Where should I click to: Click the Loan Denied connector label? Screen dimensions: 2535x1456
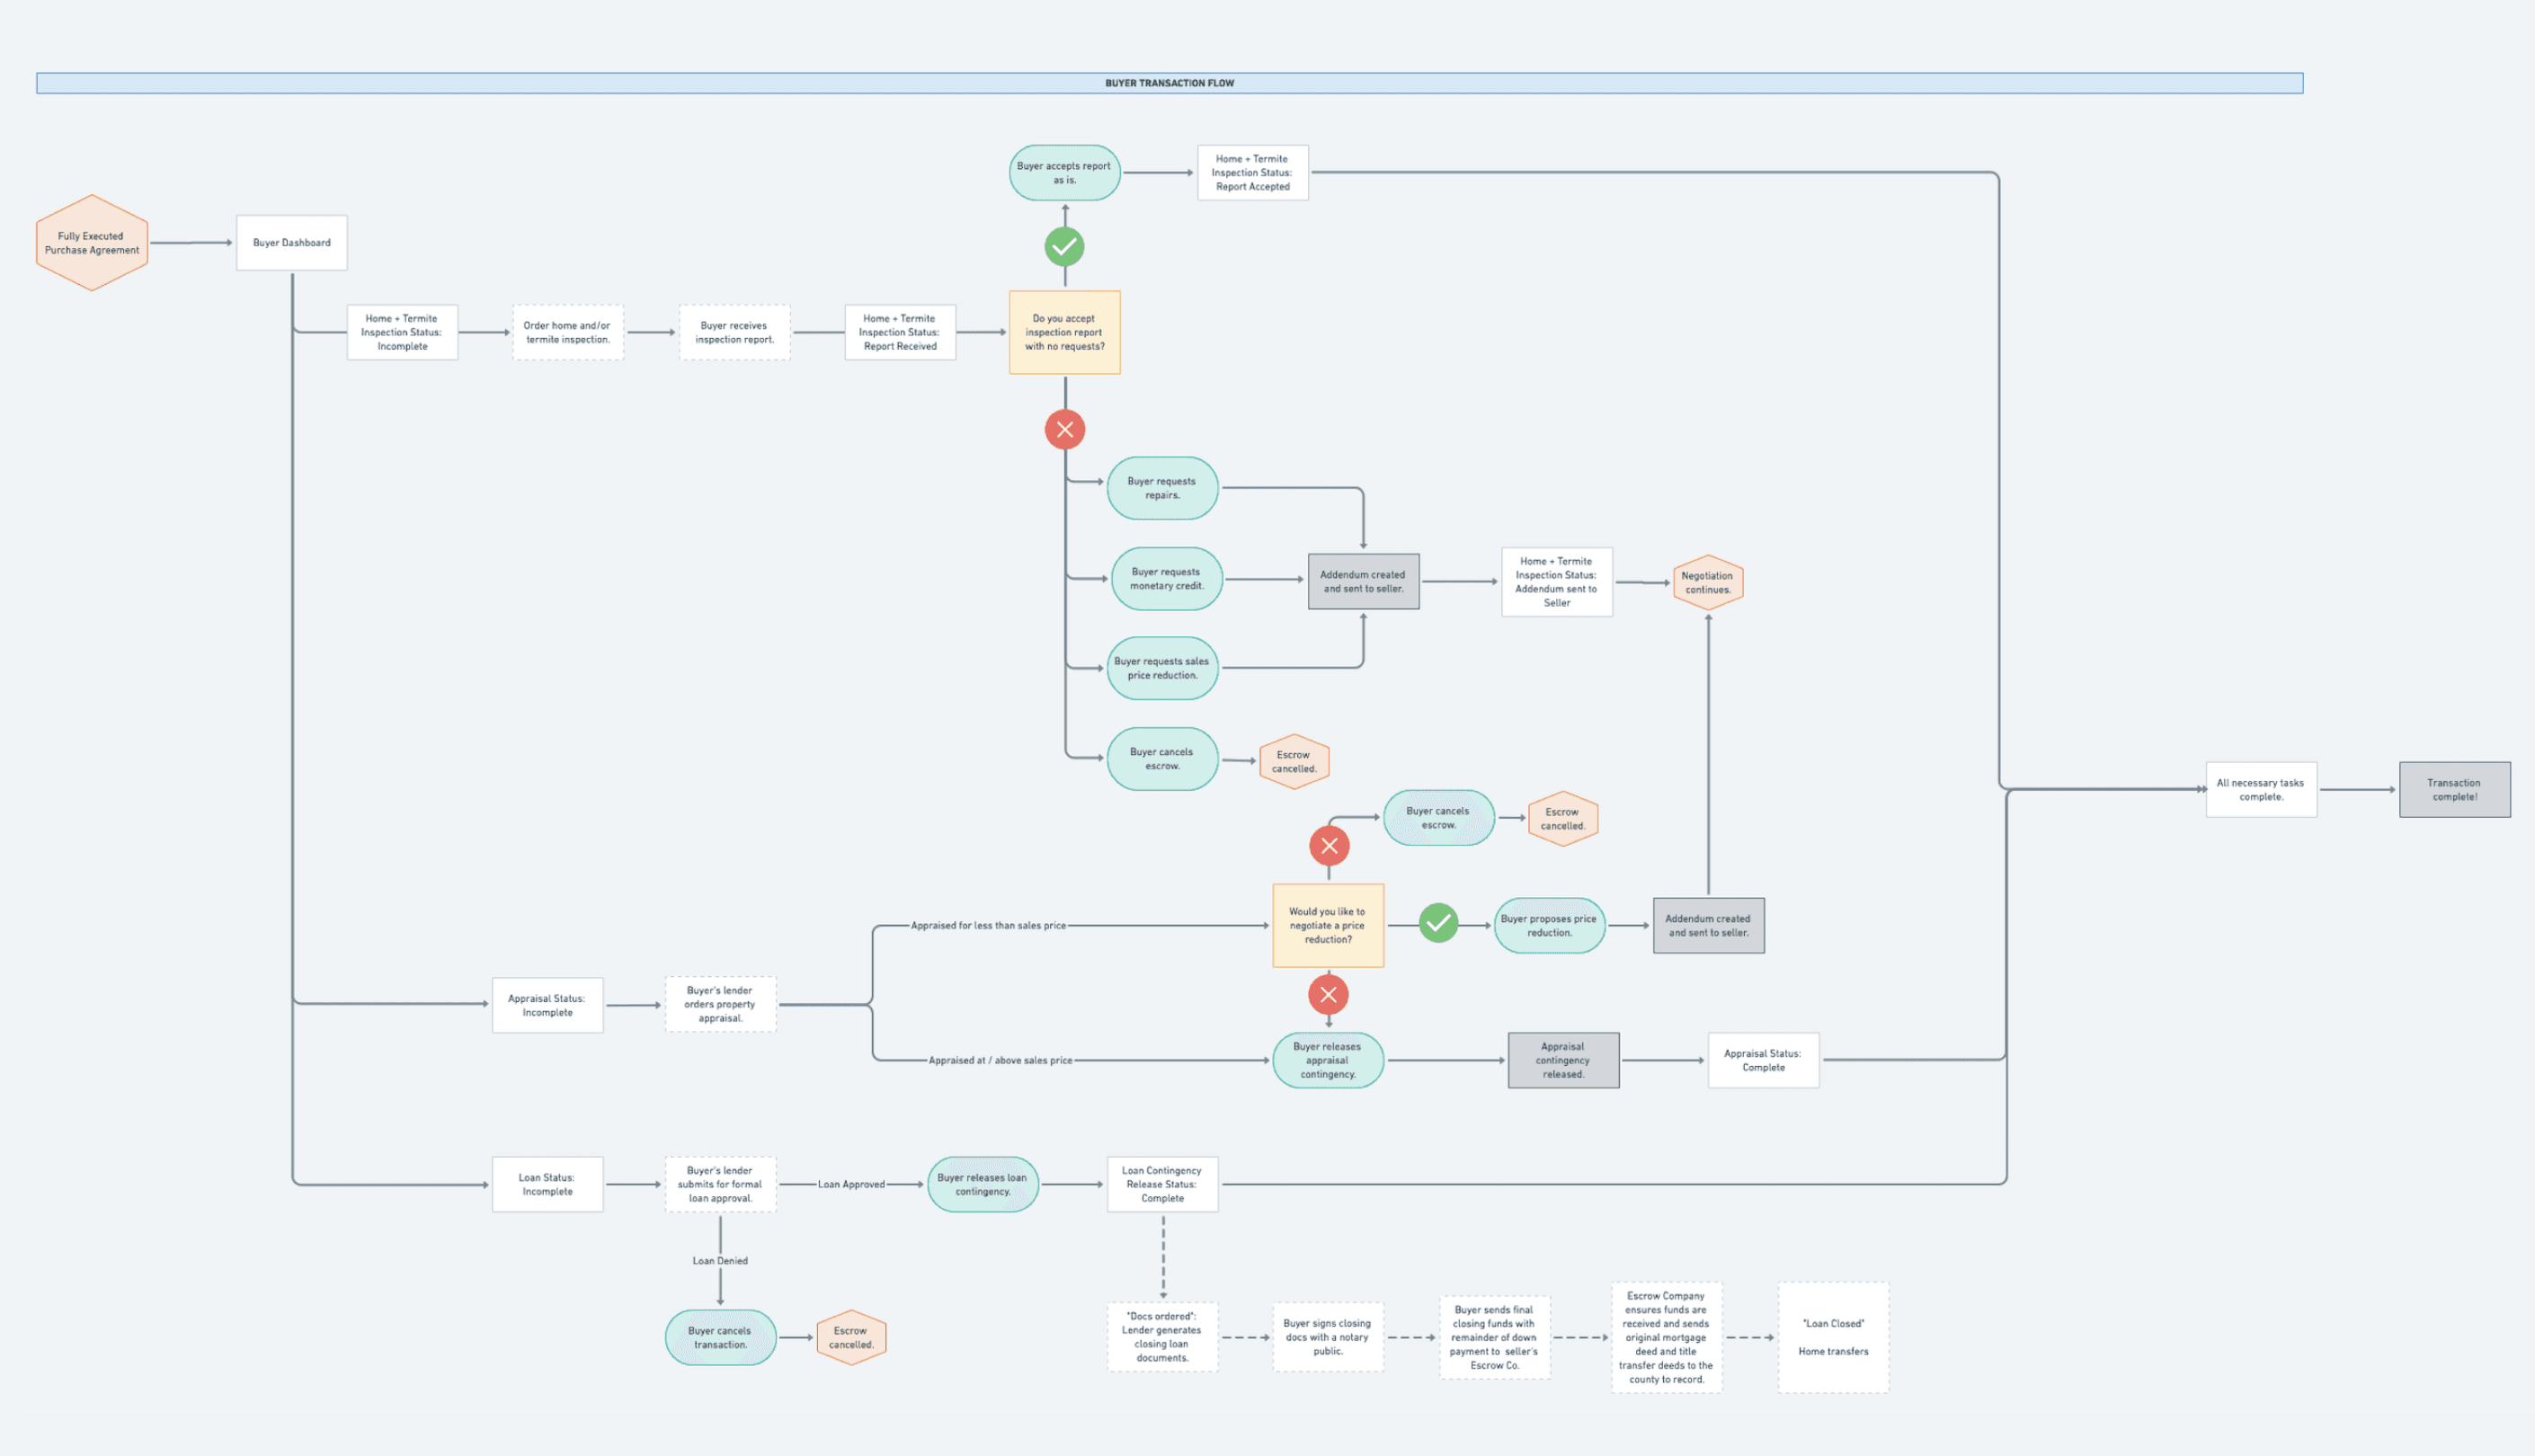coord(720,1260)
